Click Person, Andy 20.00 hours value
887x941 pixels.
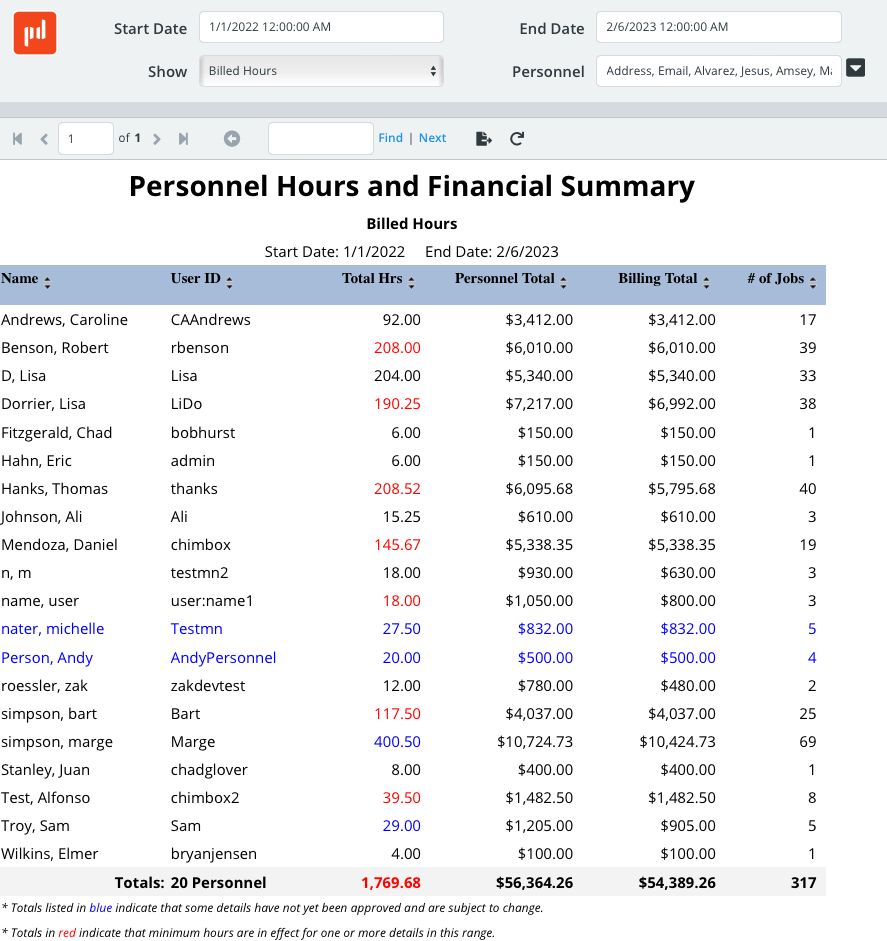(401, 658)
